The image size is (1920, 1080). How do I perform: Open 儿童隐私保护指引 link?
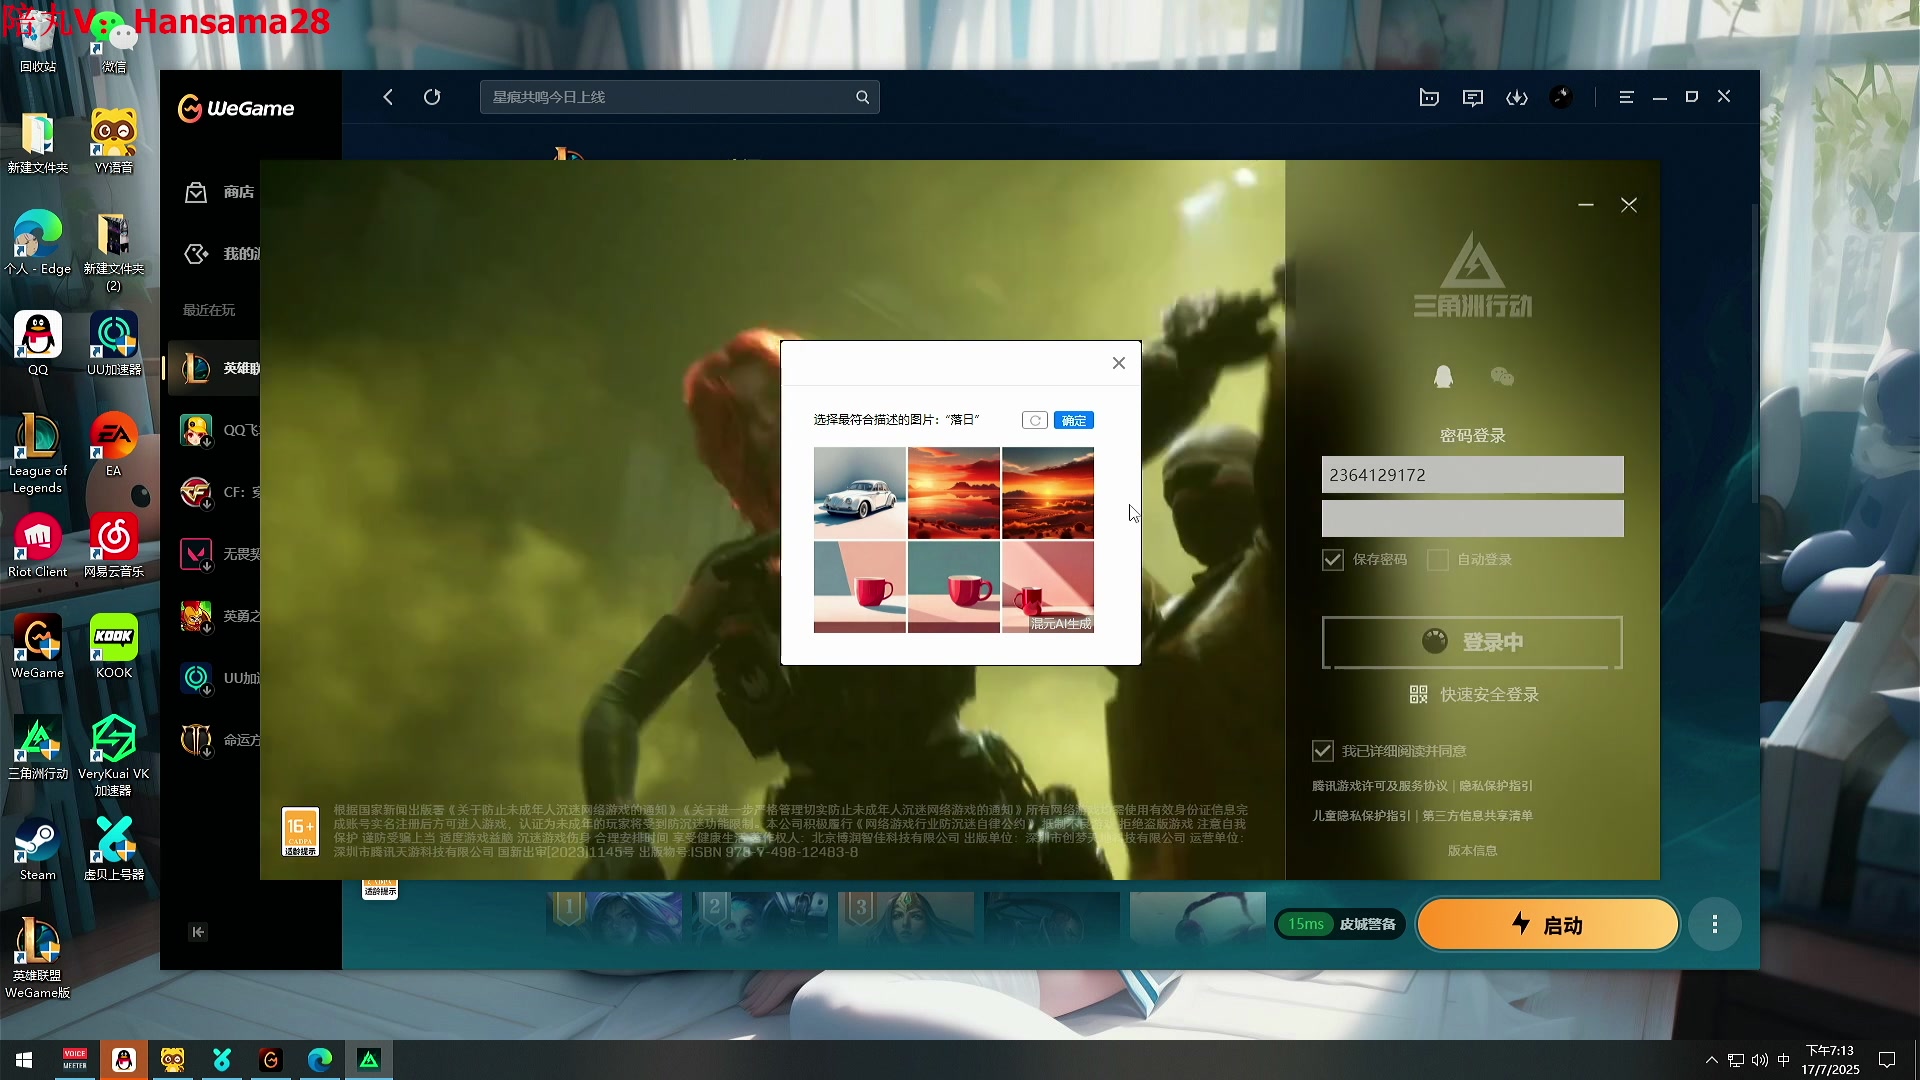point(1361,816)
